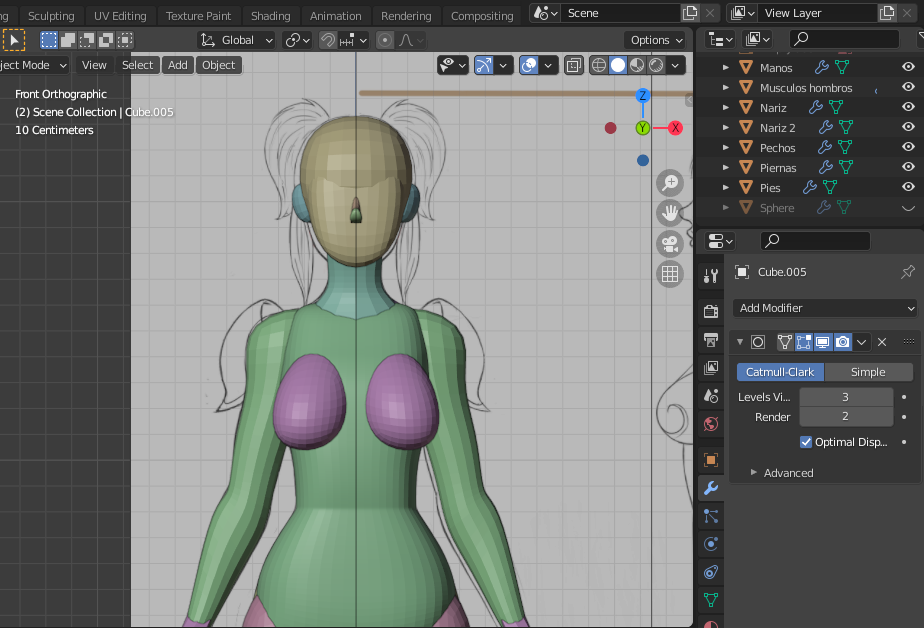Open the Options popover button
This screenshot has height=628, width=924.
[656, 40]
